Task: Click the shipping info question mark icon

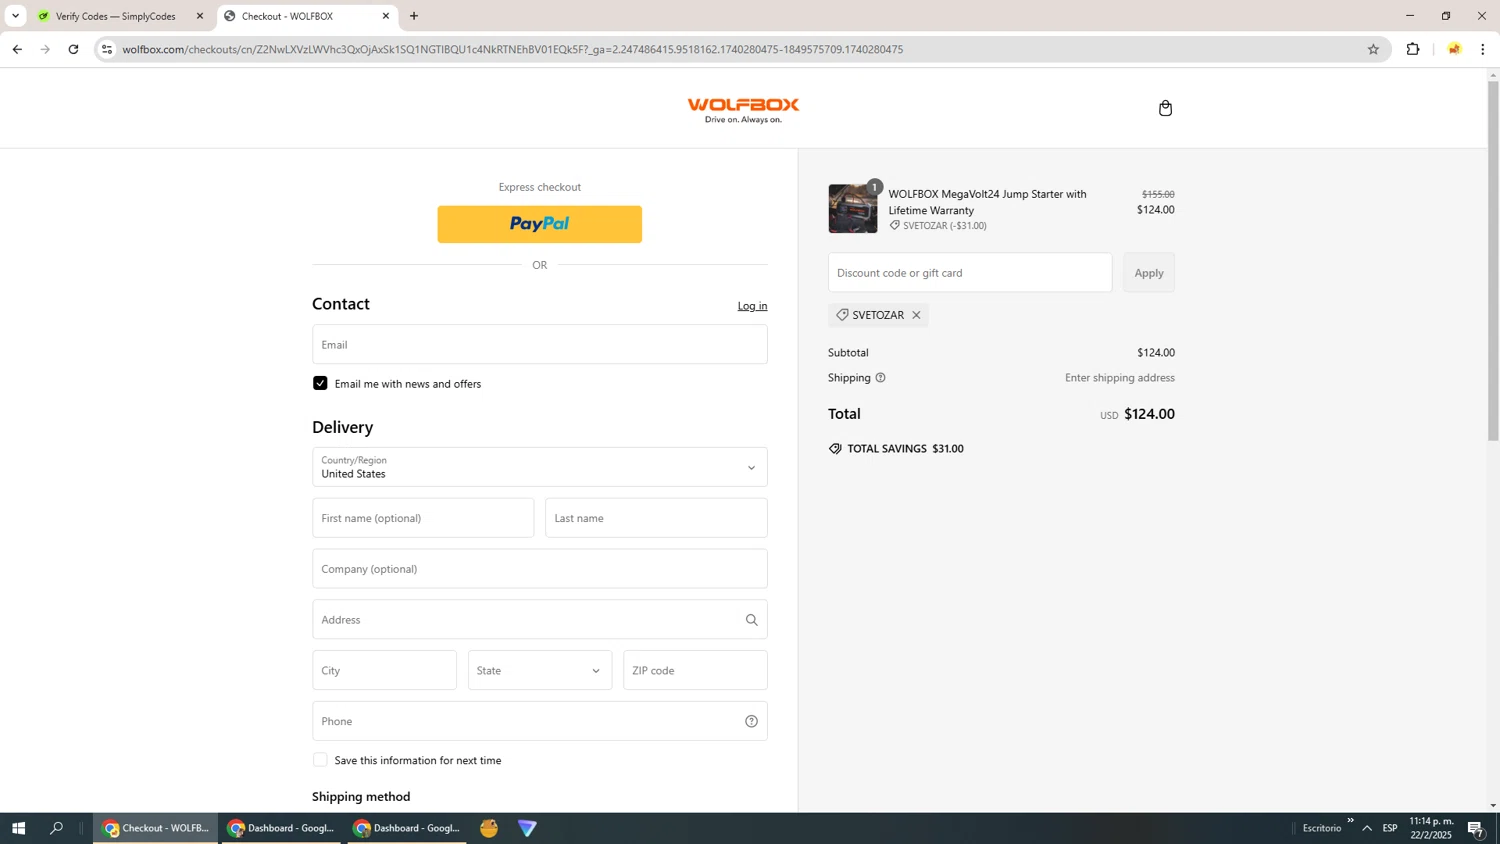Action: pyautogui.click(x=880, y=378)
